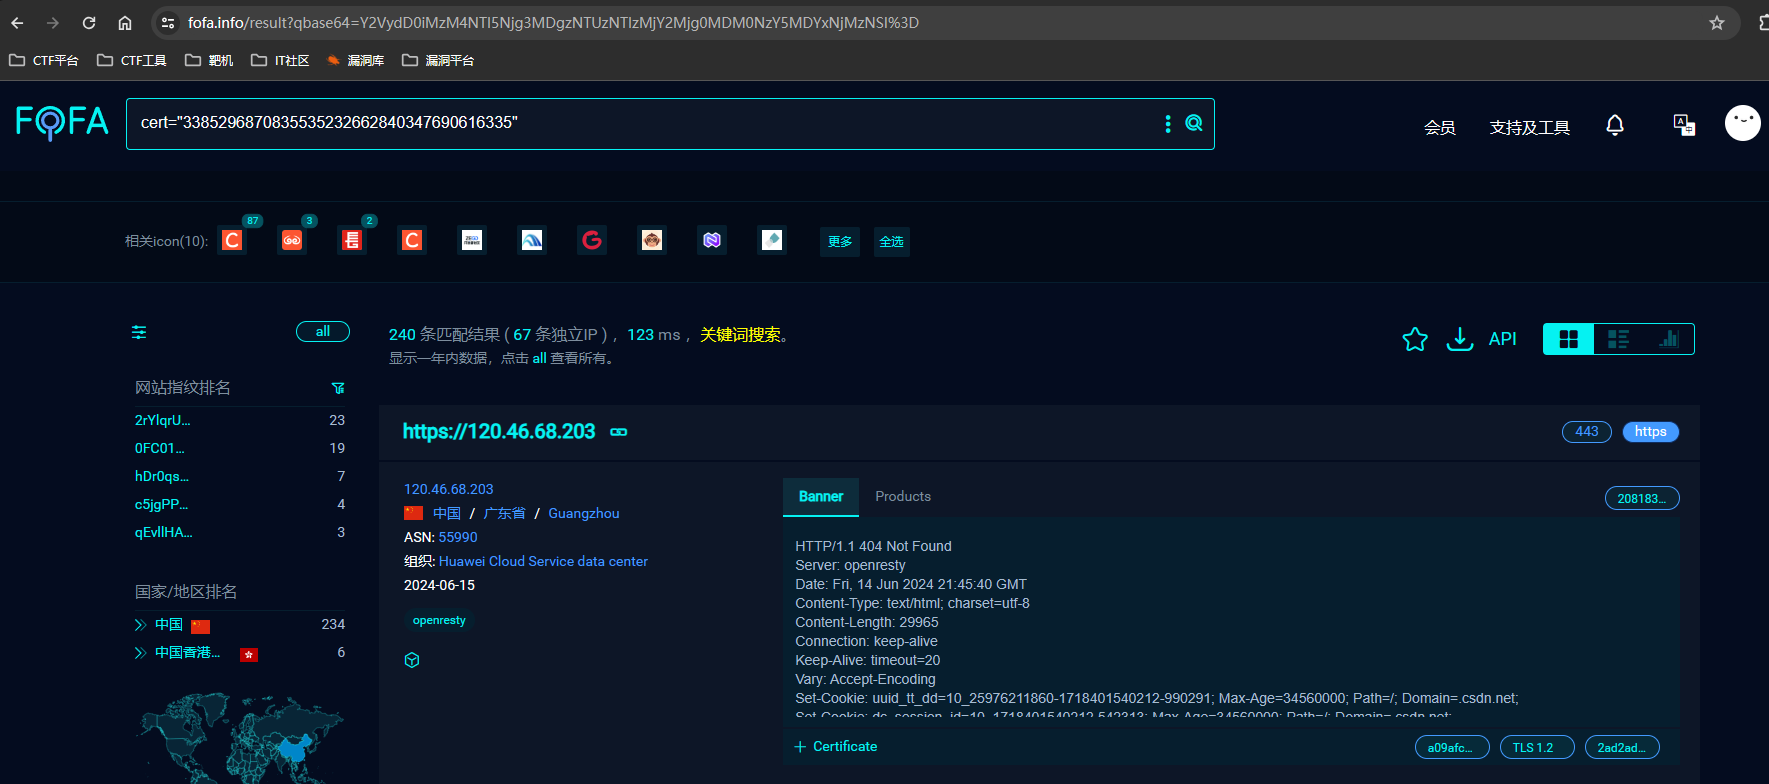The image size is (1769, 784).
Task: Click the link icon next to https://120.46.68.203
Action: 619,432
